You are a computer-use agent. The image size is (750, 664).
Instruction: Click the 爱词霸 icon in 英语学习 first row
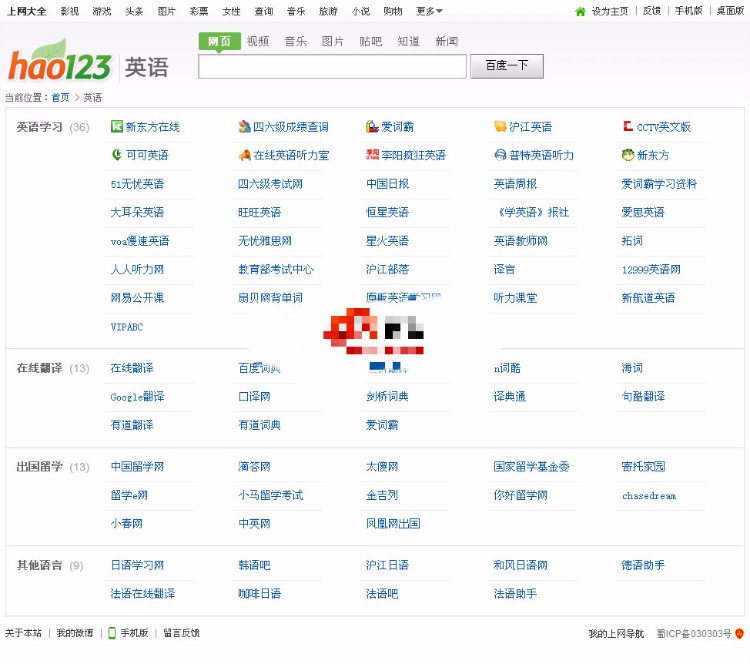coord(372,126)
